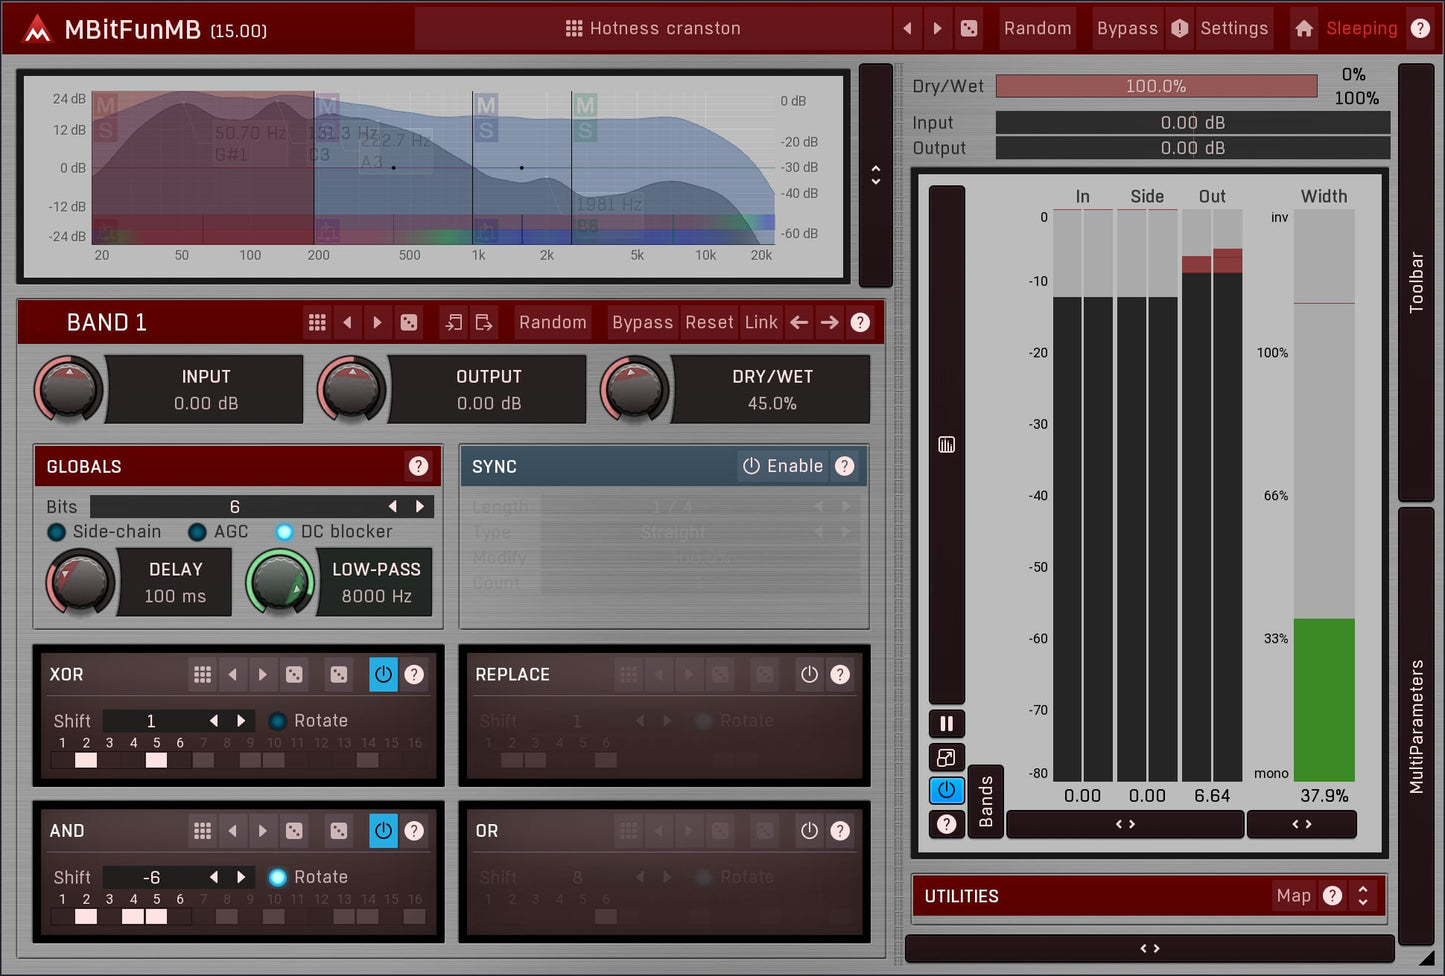This screenshot has height=976, width=1445.
Task: Expand the UTILITIES section arrows
Action: [1363, 896]
